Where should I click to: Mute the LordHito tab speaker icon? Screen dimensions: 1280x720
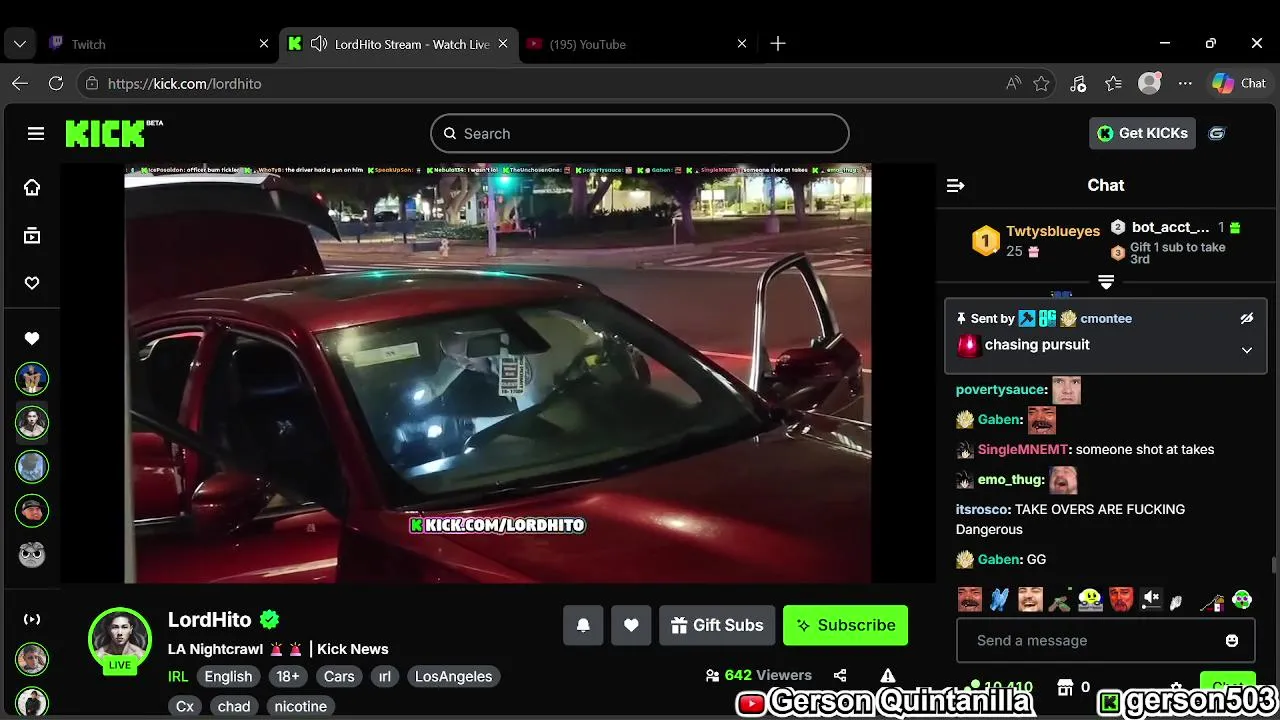(x=319, y=44)
